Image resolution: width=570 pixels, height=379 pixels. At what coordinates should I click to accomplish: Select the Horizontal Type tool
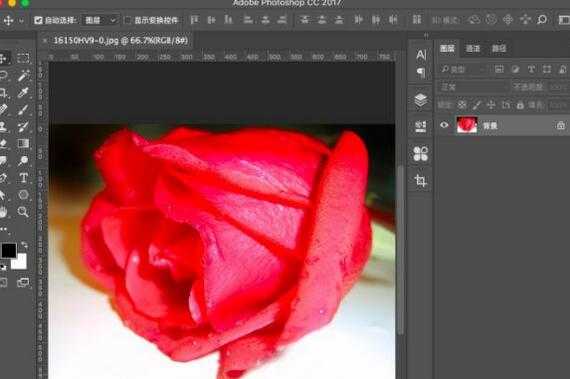(24, 178)
